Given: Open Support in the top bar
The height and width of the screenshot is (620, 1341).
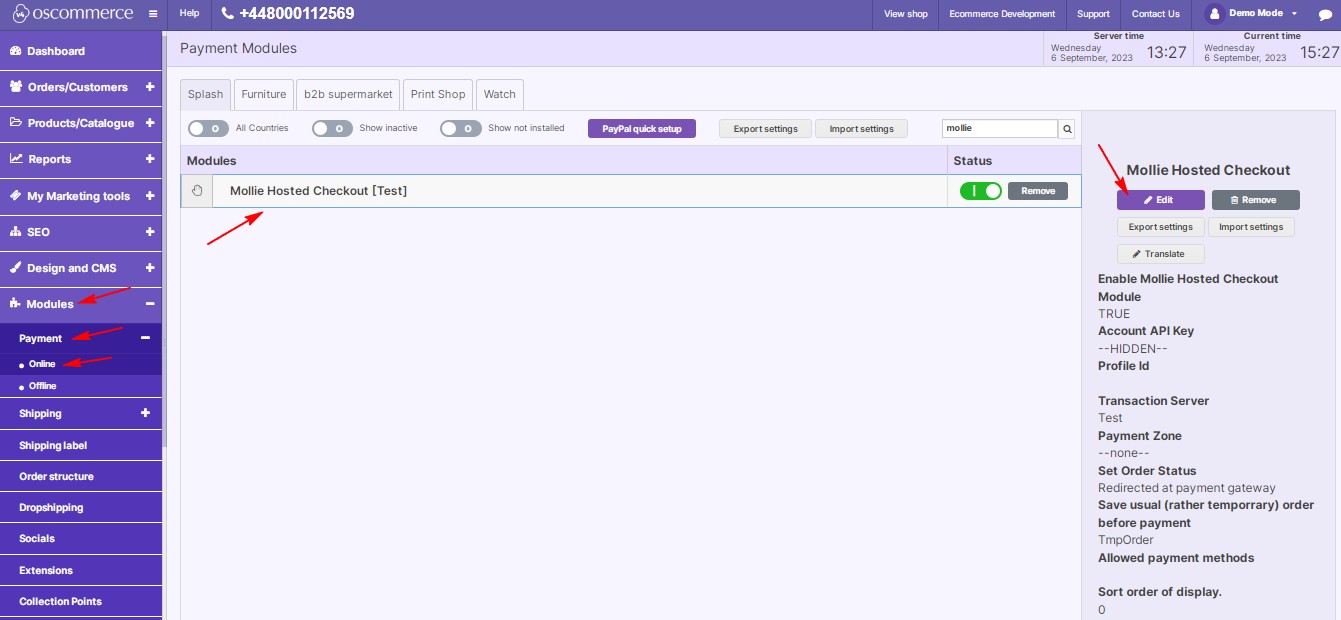Looking at the screenshot, I should tap(1093, 14).
